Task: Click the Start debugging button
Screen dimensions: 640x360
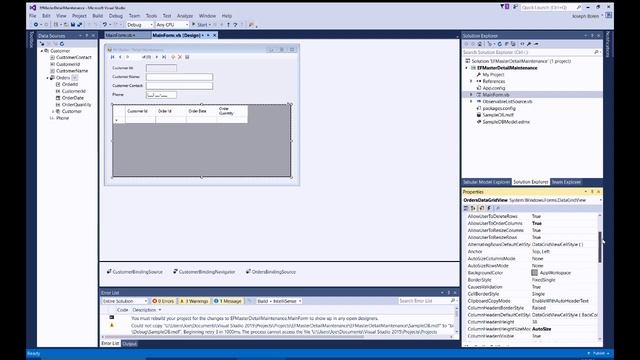Action: [200, 25]
